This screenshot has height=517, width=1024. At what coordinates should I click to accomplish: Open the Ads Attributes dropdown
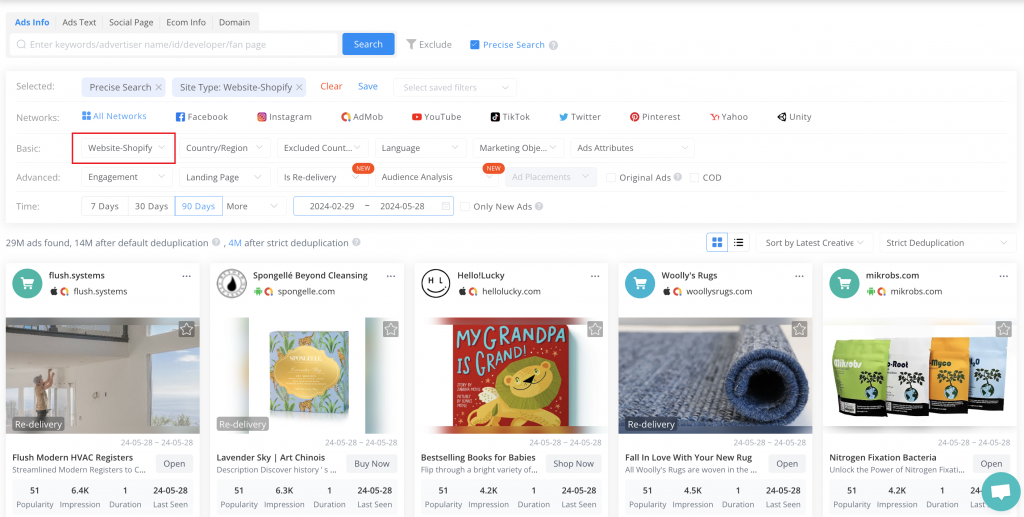click(633, 148)
